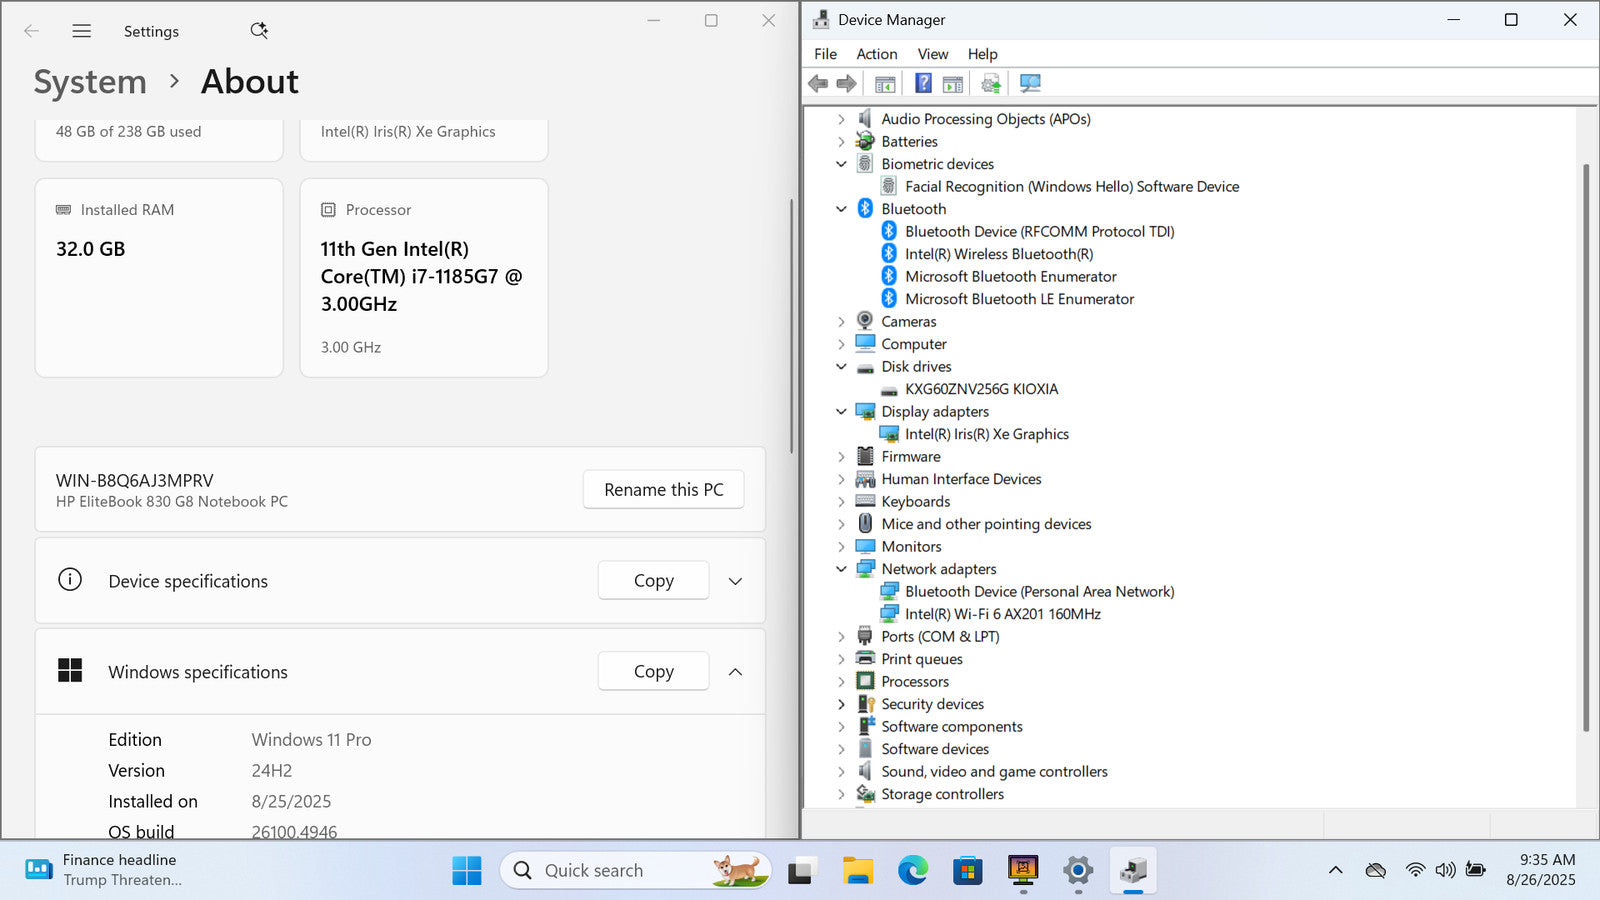Image resolution: width=1600 pixels, height=900 pixels.
Task: Open File Explorer from the taskbar
Action: click(x=857, y=871)
